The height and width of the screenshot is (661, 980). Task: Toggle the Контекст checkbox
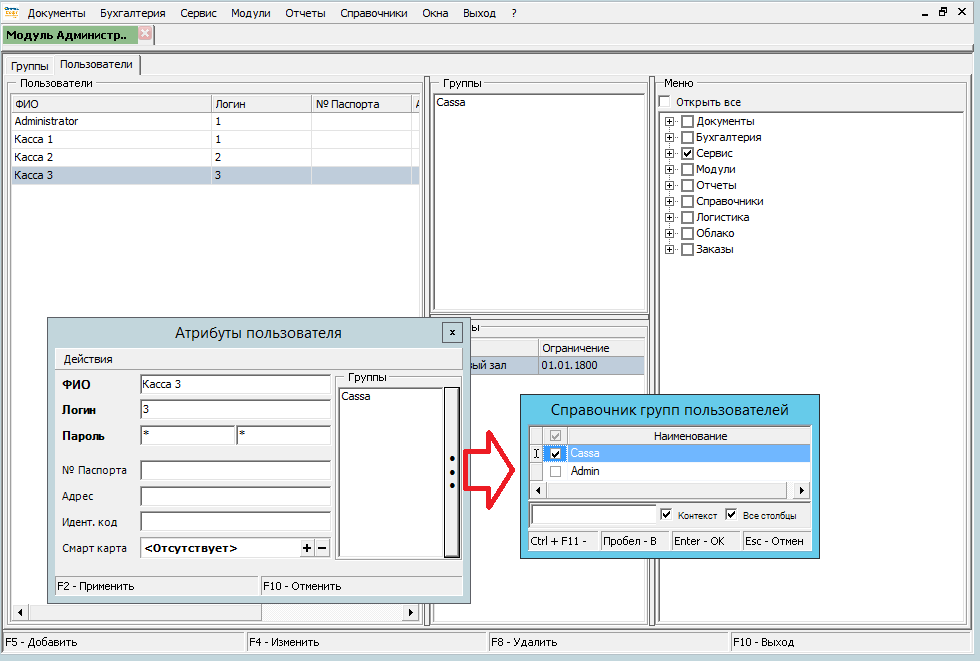point(667,514)
